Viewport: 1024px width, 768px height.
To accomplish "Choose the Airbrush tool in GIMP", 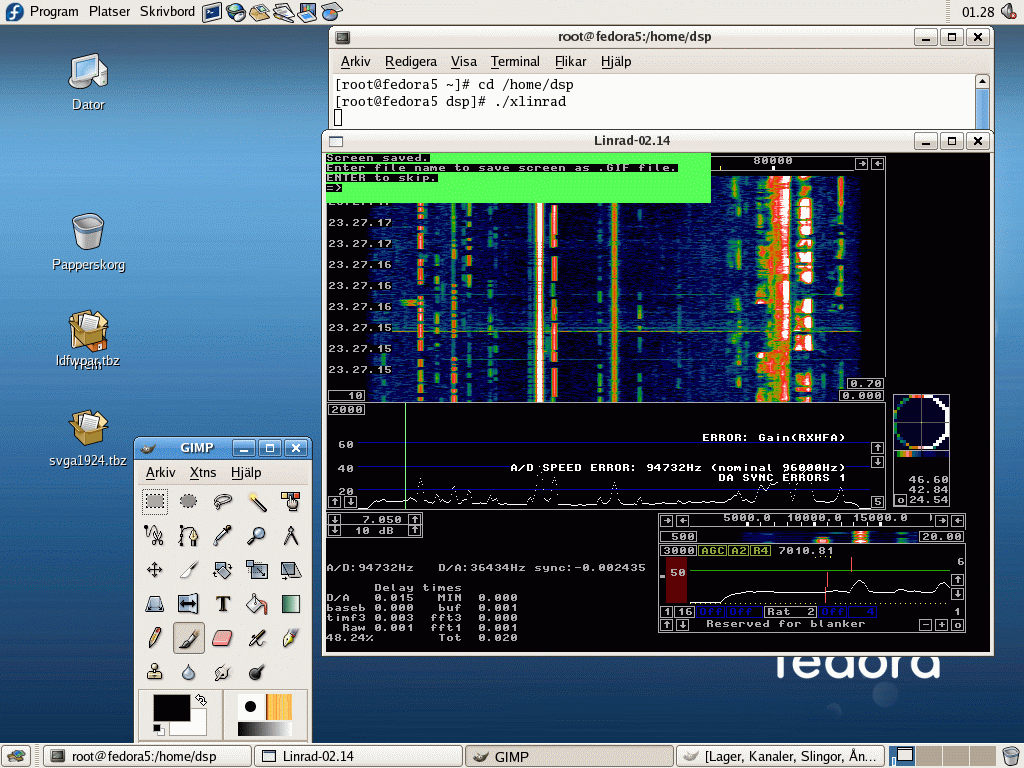I will (257, 637).
